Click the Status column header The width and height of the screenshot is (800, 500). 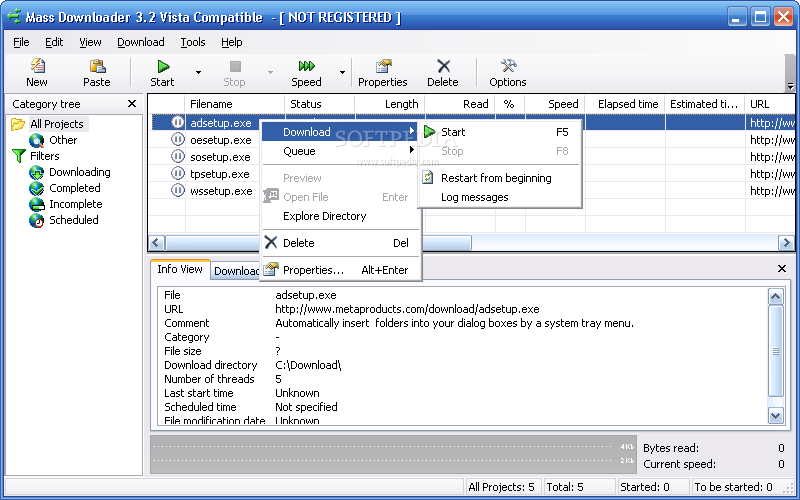pyautogui.click(x=319, y=104)
